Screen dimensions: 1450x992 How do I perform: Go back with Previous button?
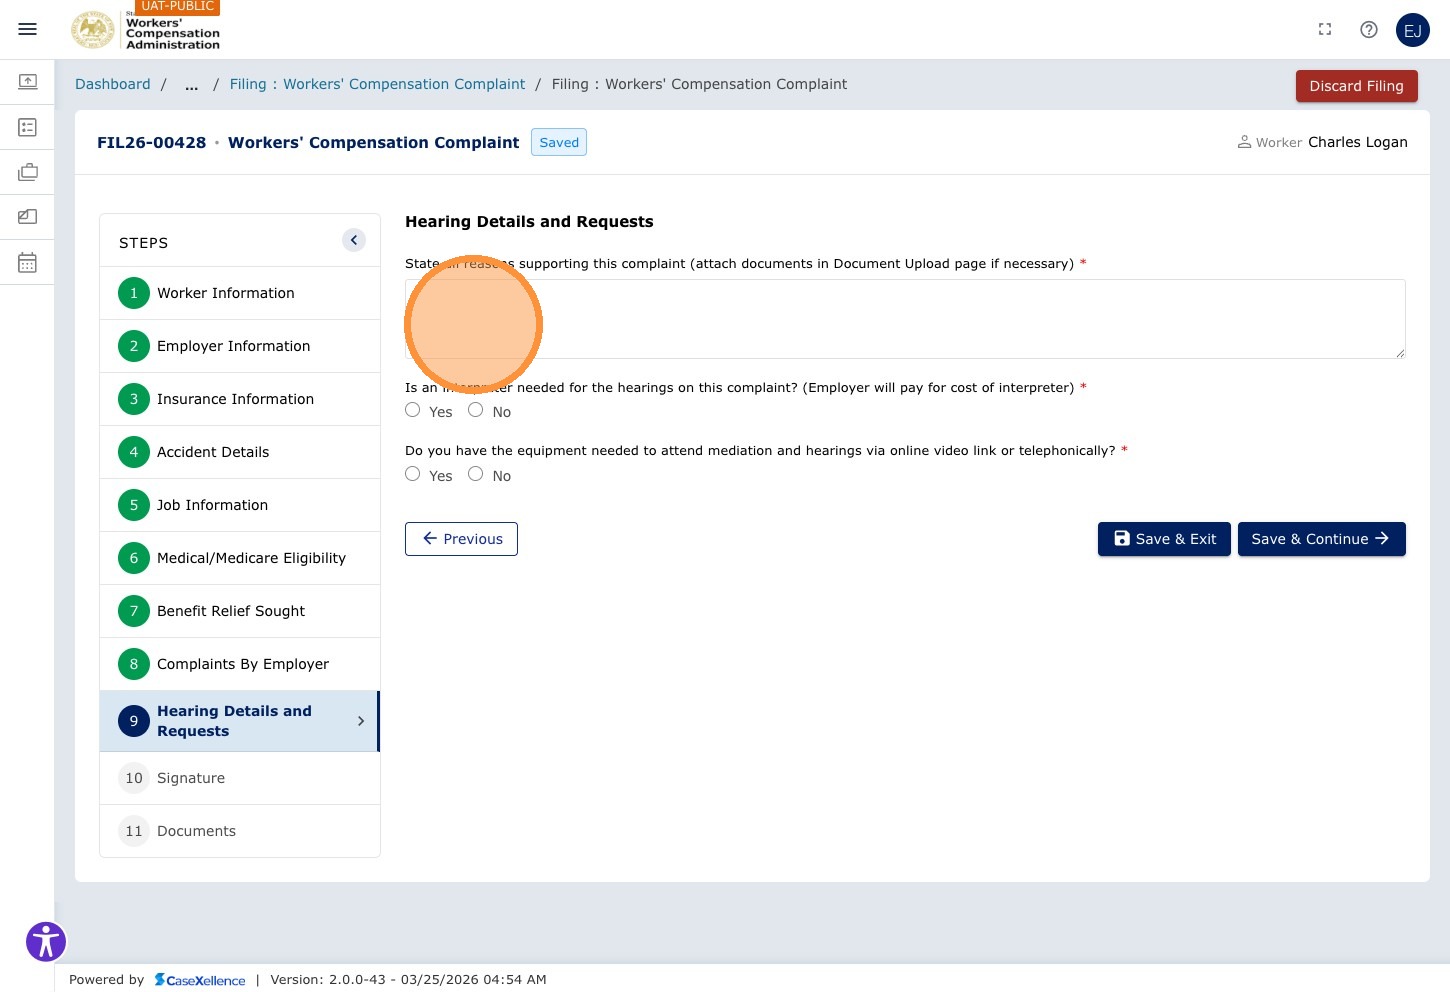pos(461,539)
